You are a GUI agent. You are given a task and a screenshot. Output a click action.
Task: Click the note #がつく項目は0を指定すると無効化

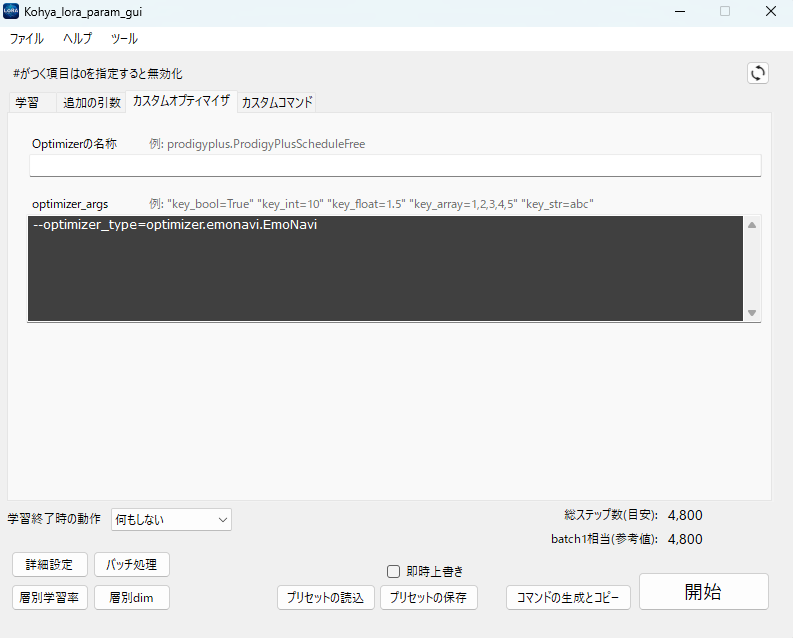98,74
